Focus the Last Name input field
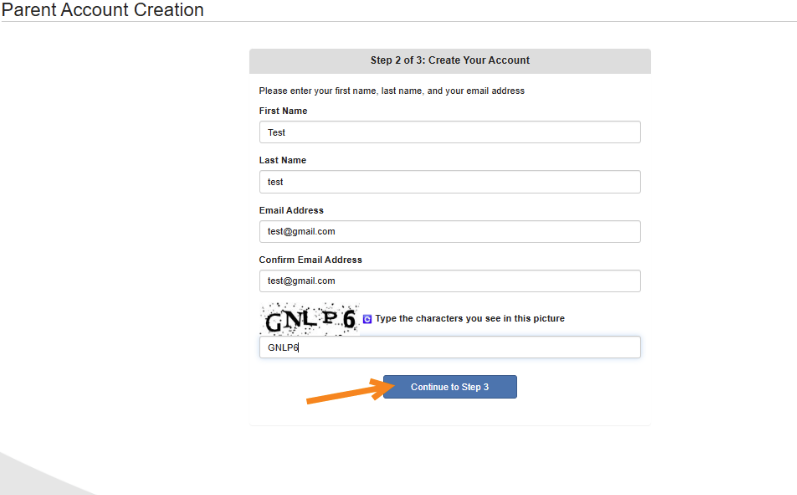 [450, 182]
